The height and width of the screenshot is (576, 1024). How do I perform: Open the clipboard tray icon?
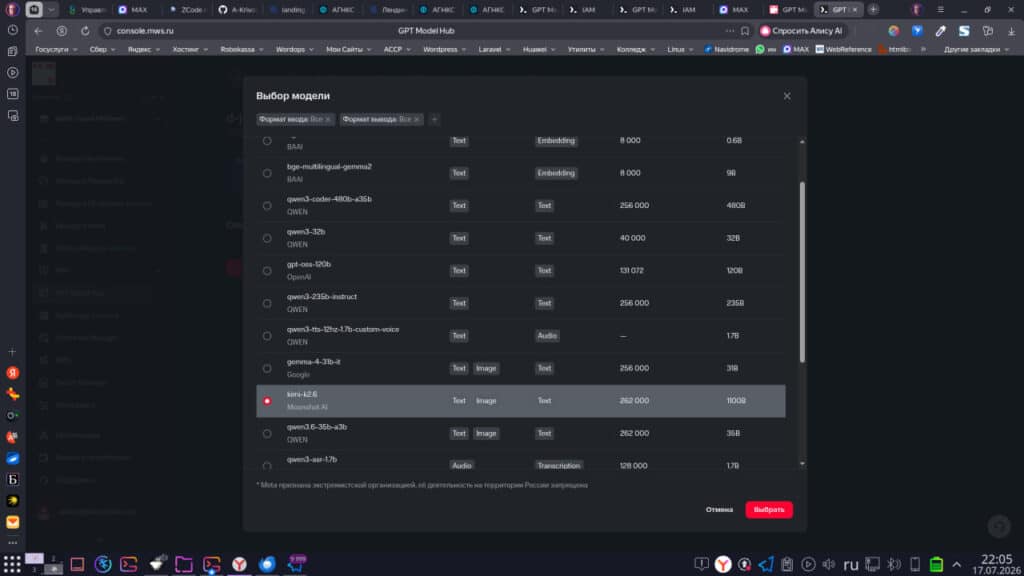[787, 564]
